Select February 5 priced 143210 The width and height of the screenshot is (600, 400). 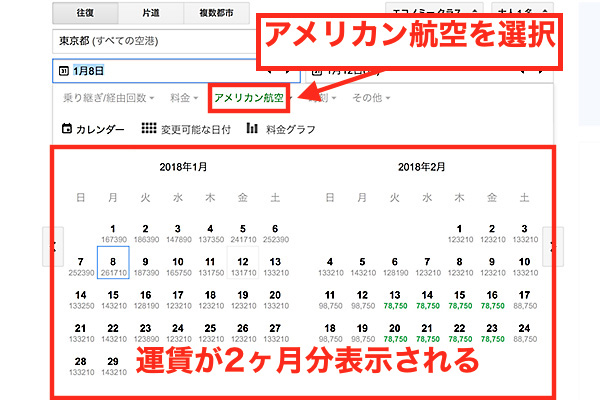(363, 267)
